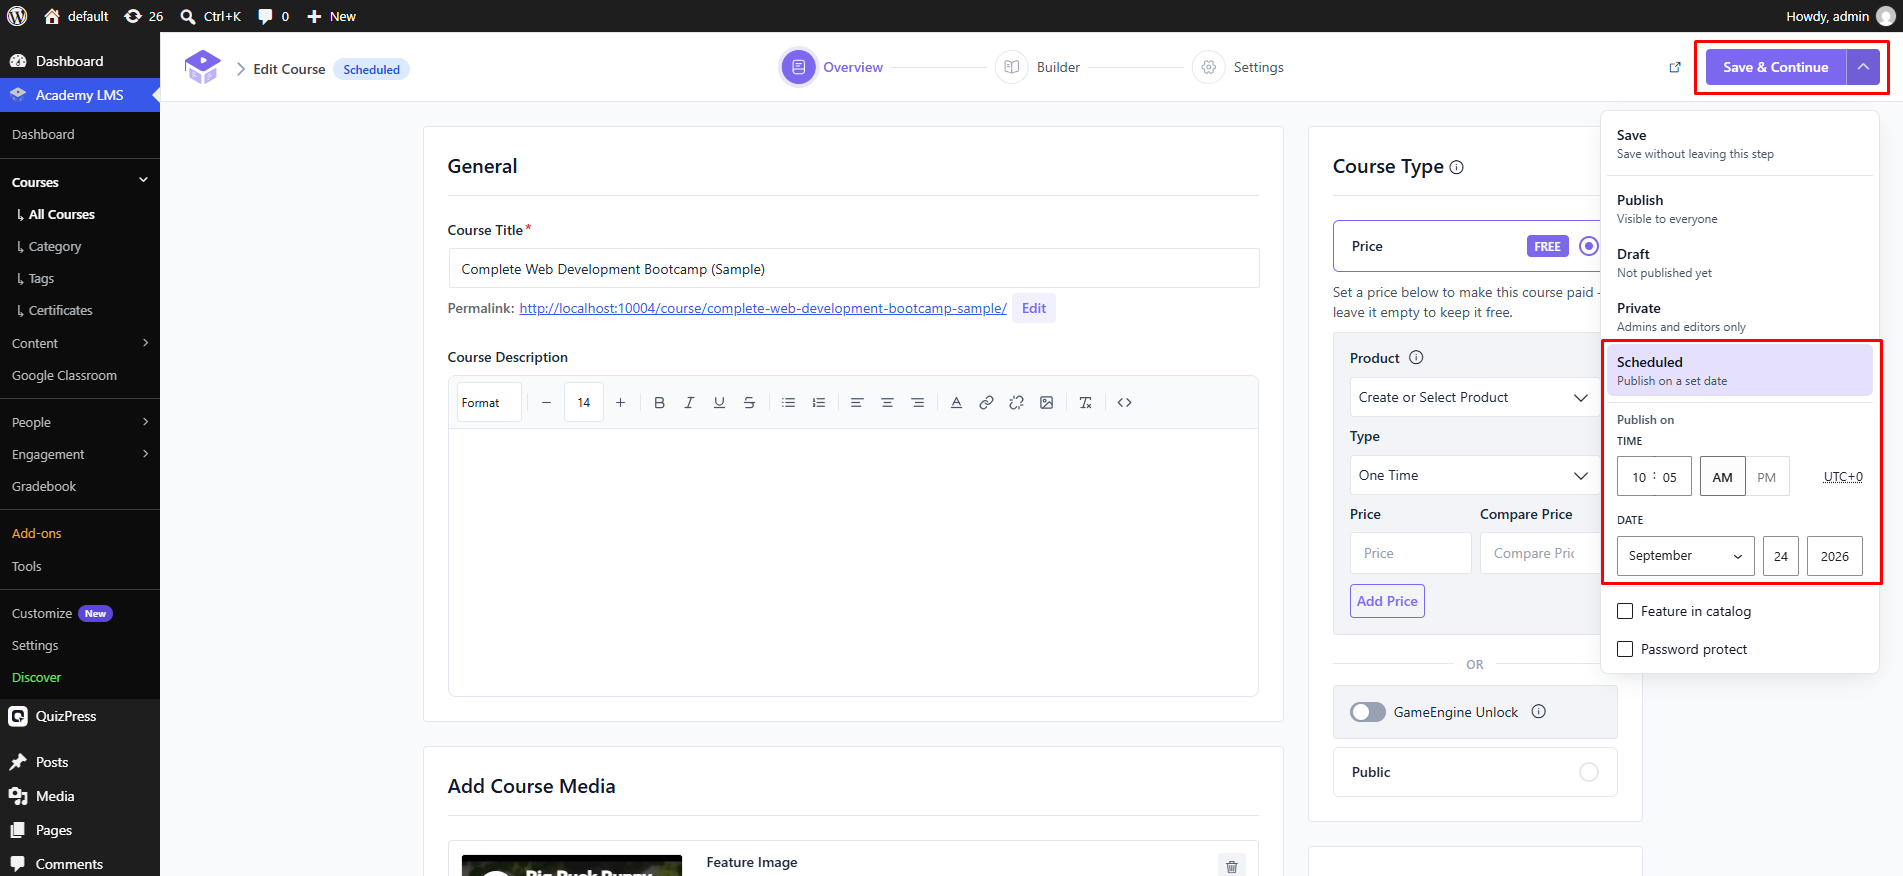Toggle underline in editor toolbar

pyautogui.click(x=719, y=402)
